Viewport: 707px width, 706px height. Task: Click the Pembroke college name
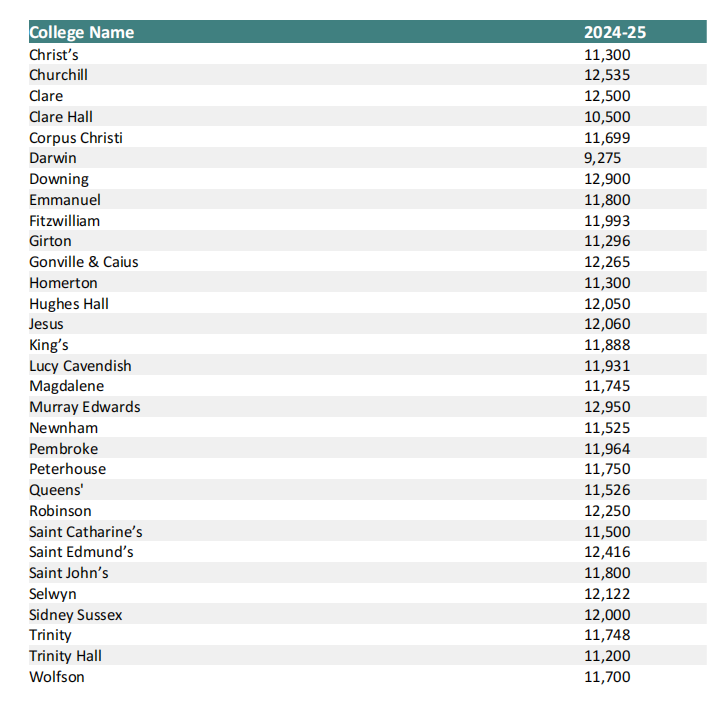click(x=64, y=449)
